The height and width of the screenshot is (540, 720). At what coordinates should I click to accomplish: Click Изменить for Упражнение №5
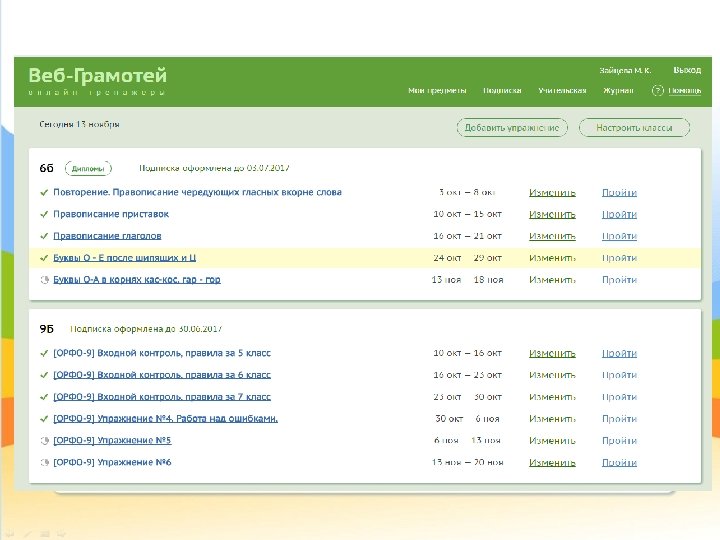pos(552,441)
